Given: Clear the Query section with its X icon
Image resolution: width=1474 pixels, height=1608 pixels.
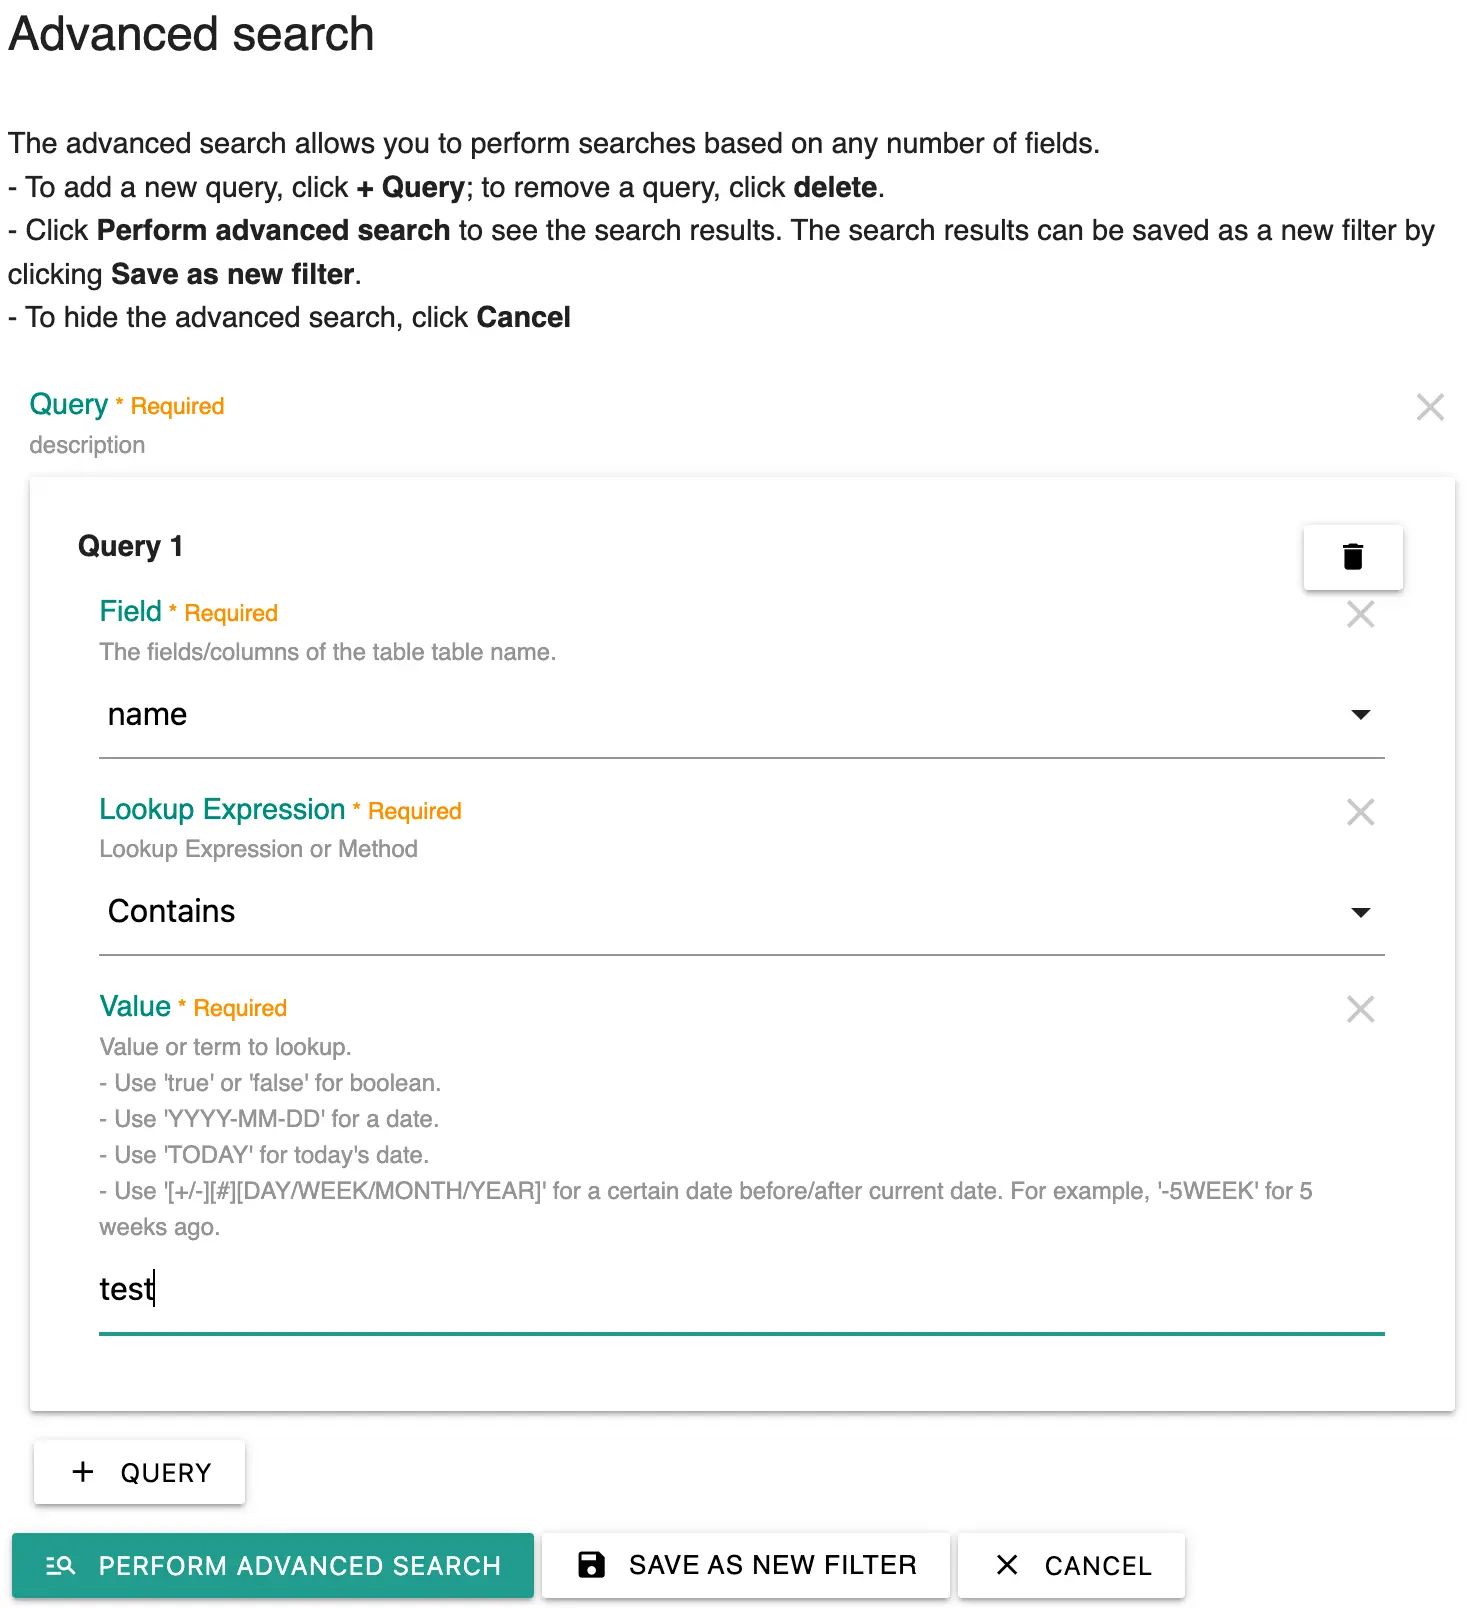Looking at the screenshot, I should click(x=1430, y=407).
